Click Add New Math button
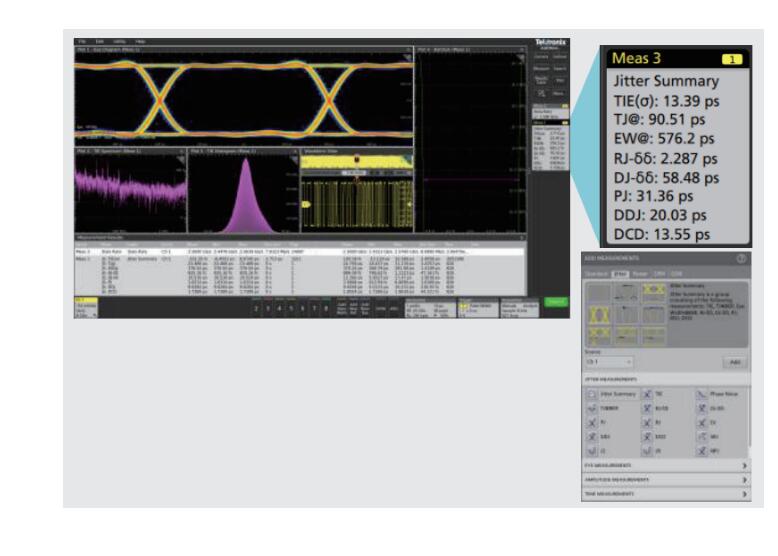The height and width of the screenshot is (556, 778). coord(342,309)
